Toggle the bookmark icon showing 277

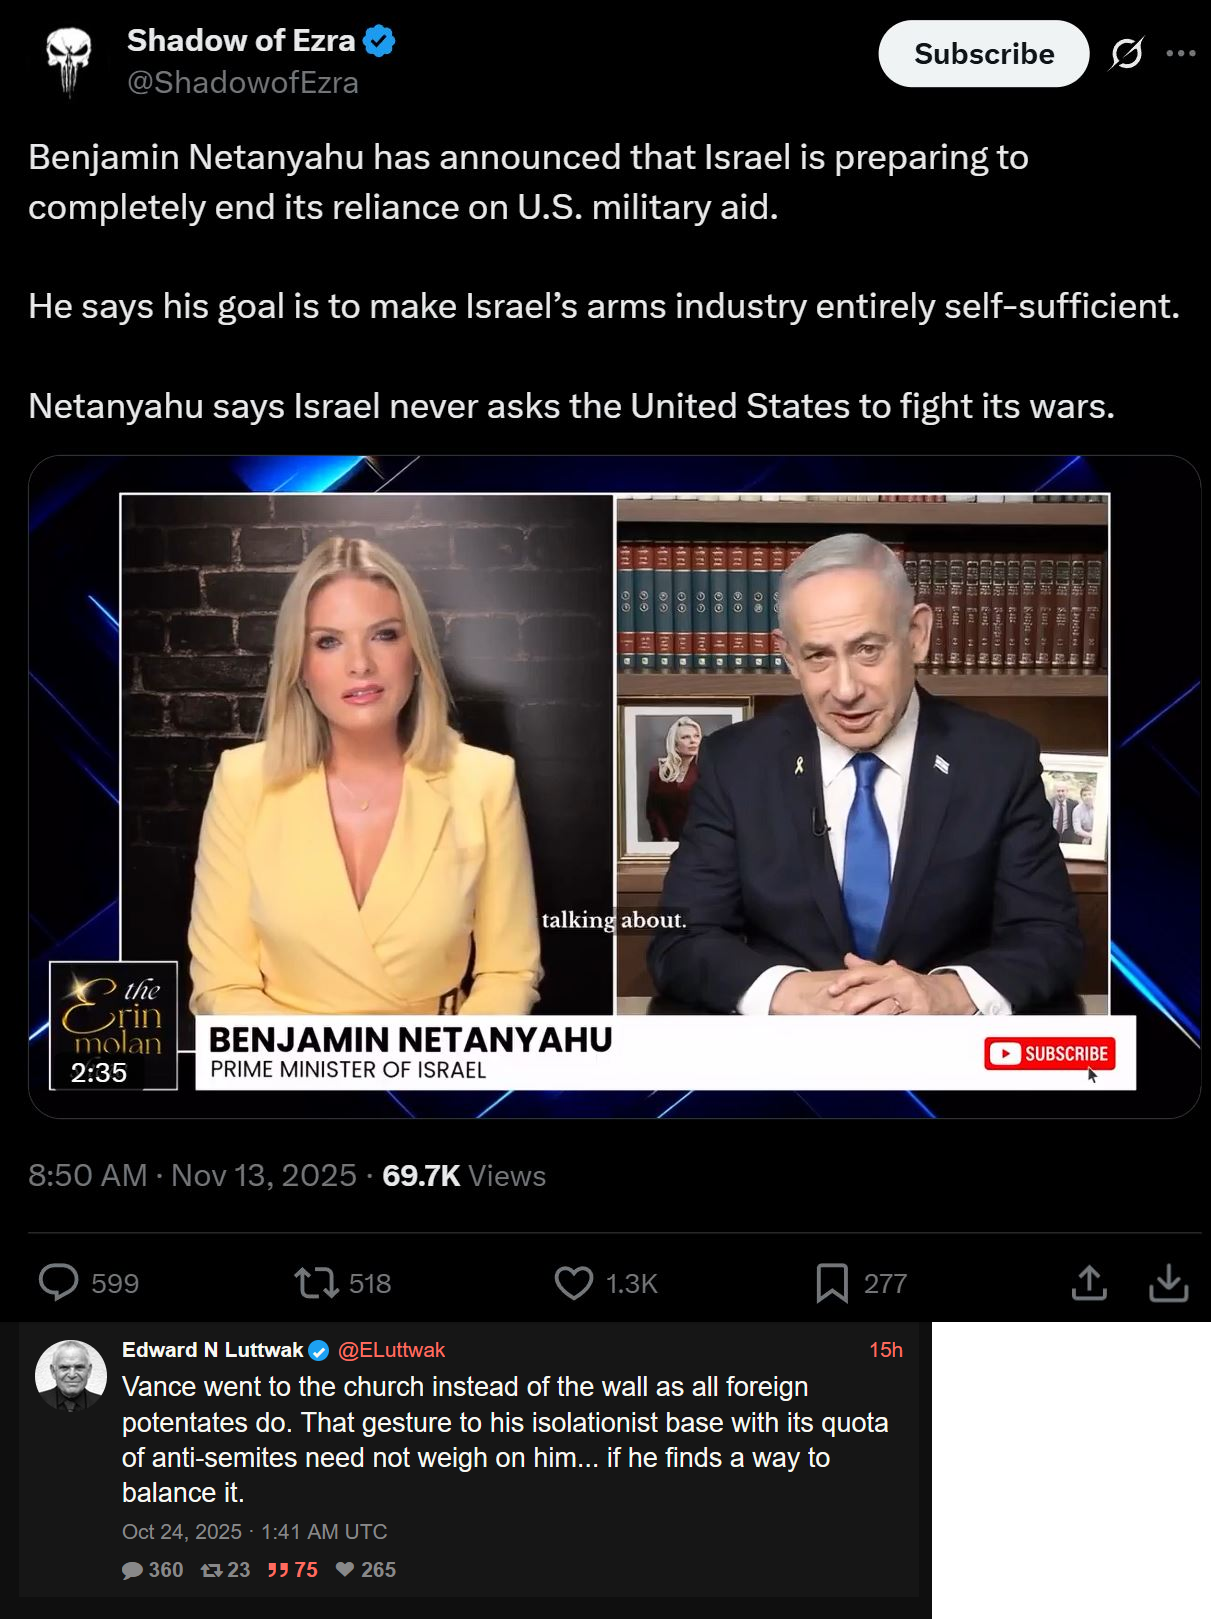click(832, 1283)
